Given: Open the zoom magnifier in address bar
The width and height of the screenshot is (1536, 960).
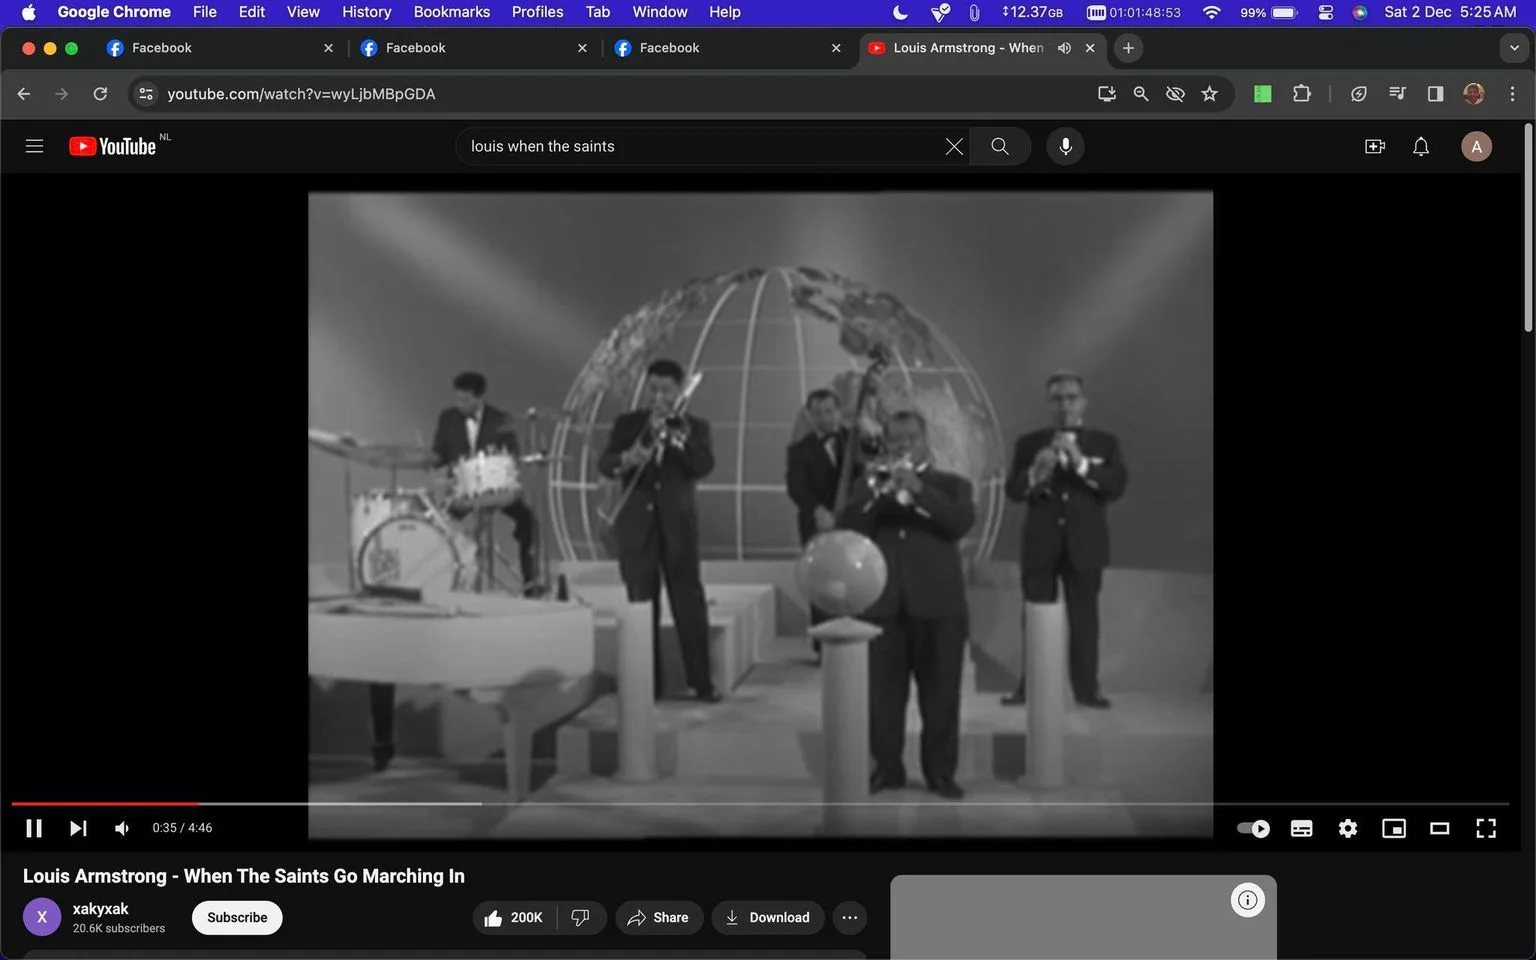Looking at the screenshot, I should [x=1140, y=94].
